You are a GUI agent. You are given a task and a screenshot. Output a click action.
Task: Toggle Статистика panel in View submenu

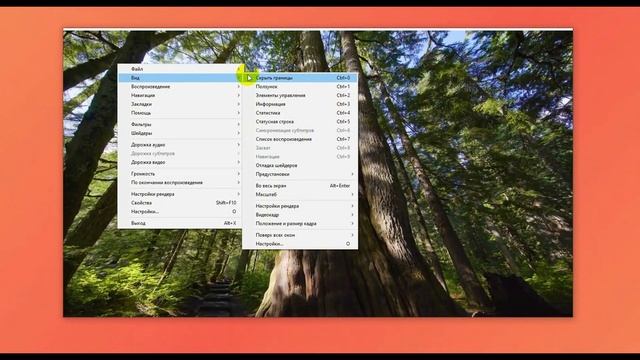(300, 113)
